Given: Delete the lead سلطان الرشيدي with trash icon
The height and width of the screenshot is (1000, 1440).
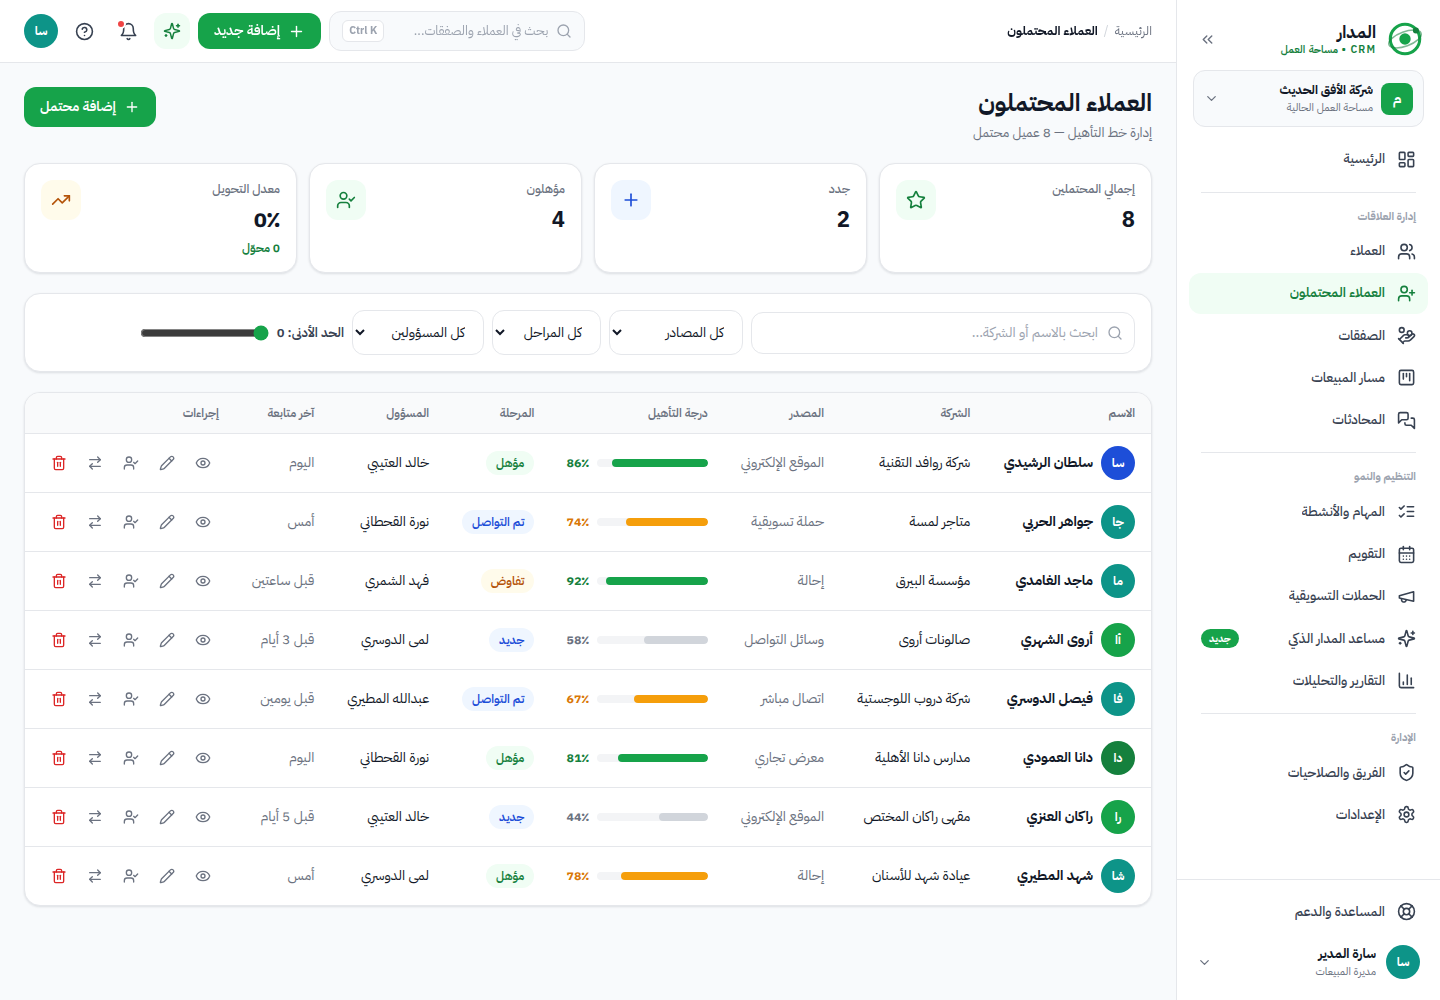Looking at the screenshot, I should (59, 463).
